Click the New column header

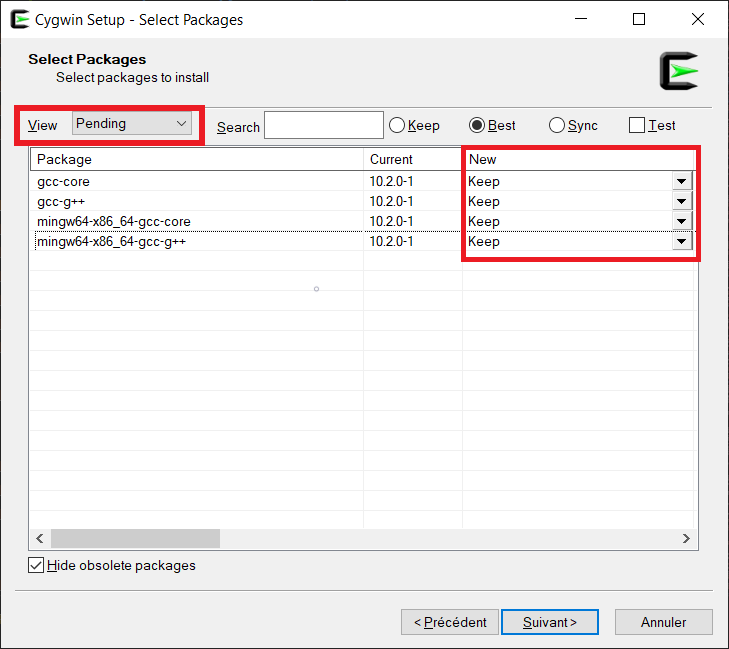tap(579, 159)
